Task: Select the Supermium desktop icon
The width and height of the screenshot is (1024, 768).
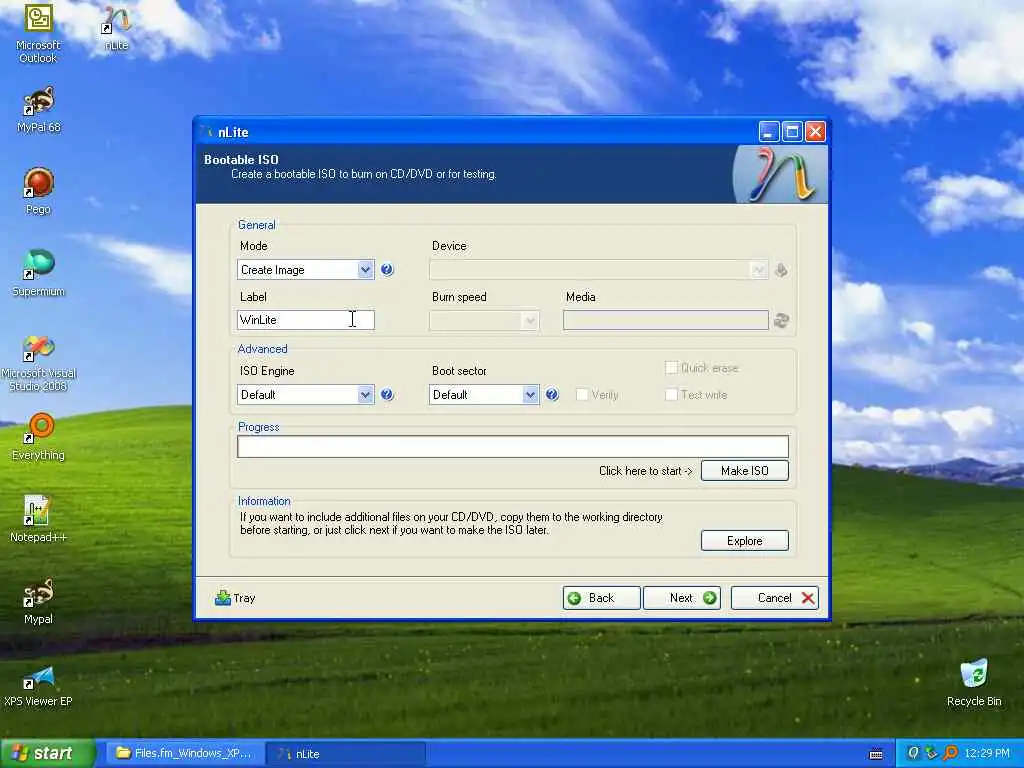Action: [x=39, y=273]
